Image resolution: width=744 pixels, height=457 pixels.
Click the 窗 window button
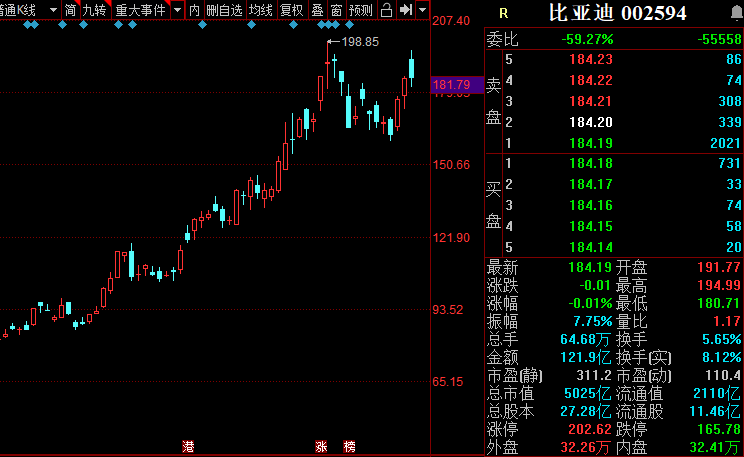(336, 10)
